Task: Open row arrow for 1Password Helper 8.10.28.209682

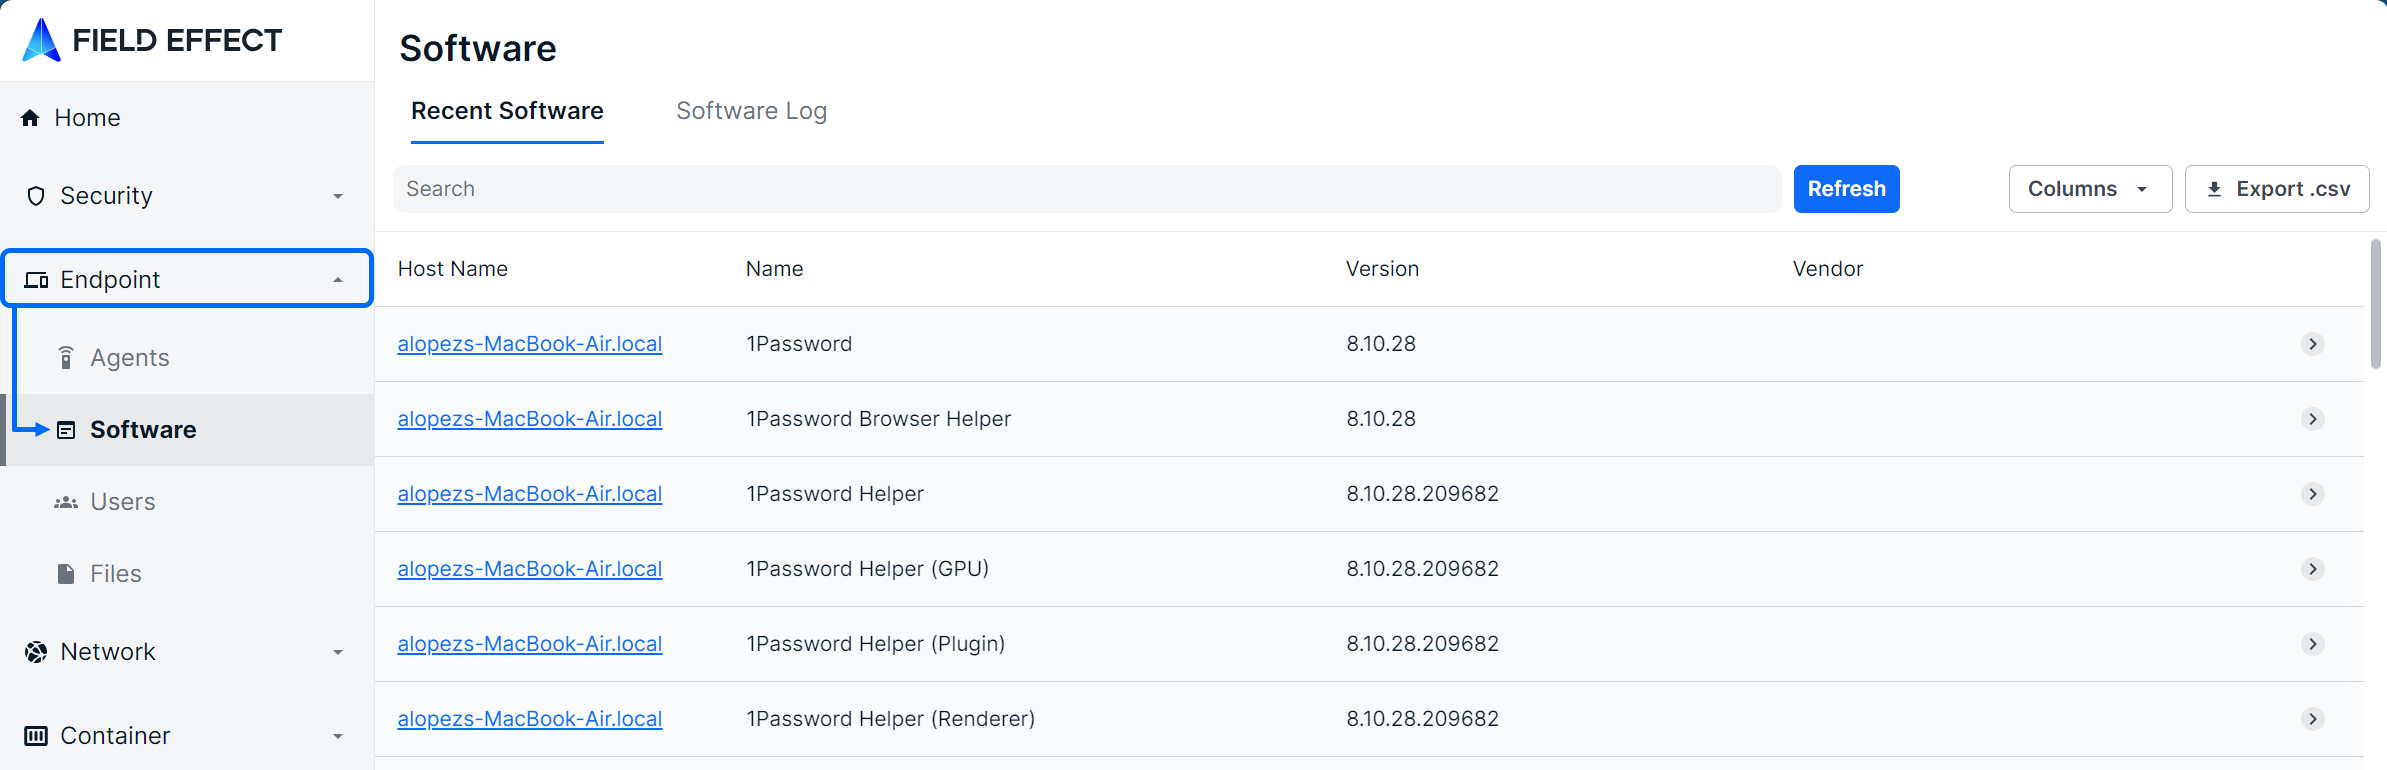Action: (x=2313, y=494)
